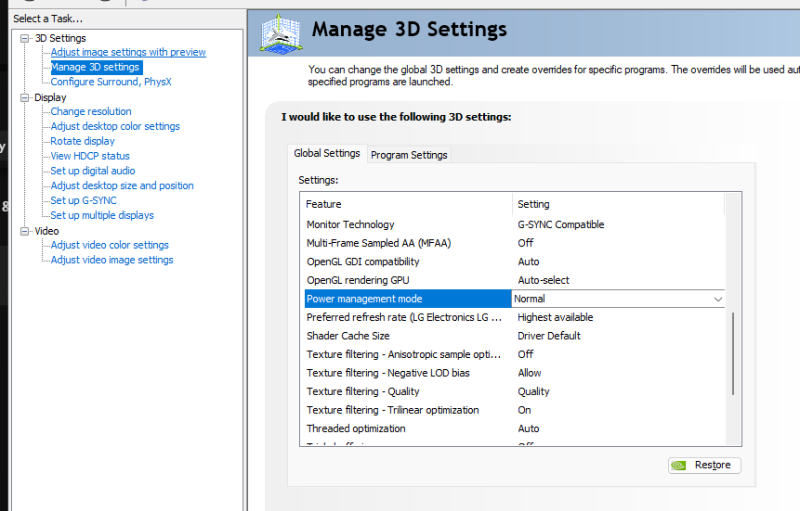This screenshot has height=511, width=800.
Task: Select Multi-Frame Sampled AA (MFAA) row
Action: (514, 243)
